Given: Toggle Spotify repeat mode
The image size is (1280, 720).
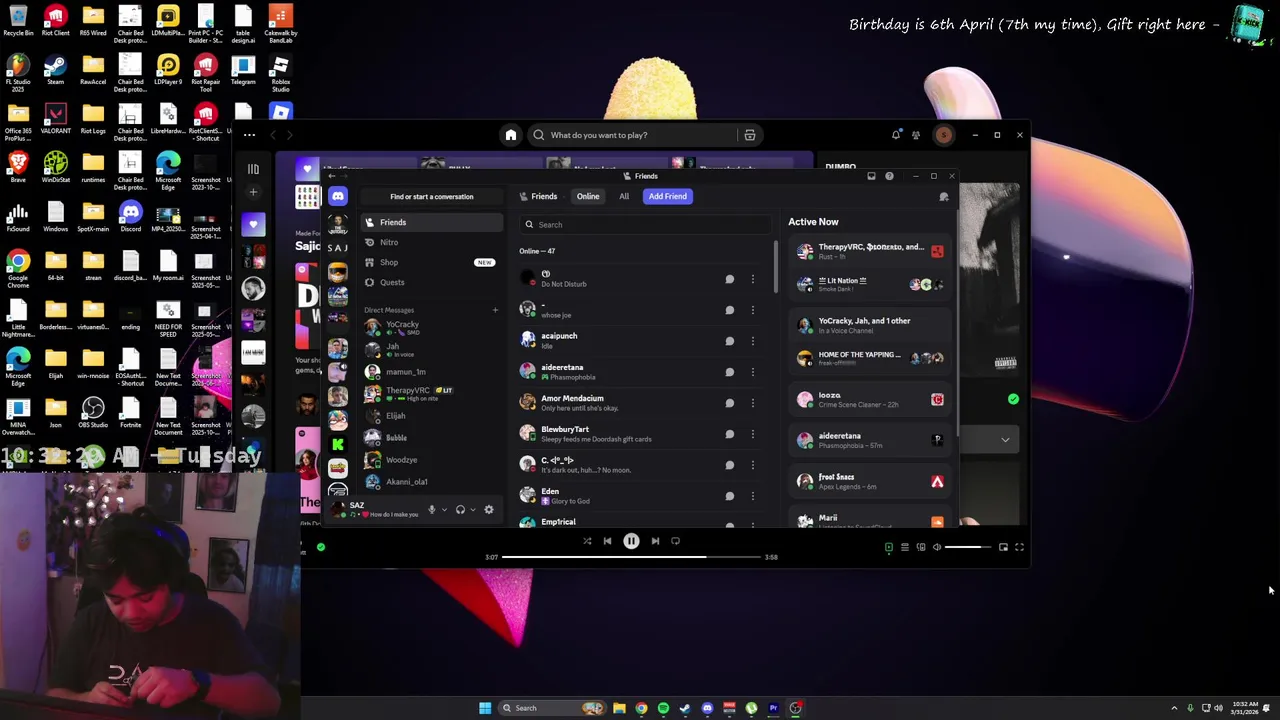Looking at the screenshot, I should [675, 541].
